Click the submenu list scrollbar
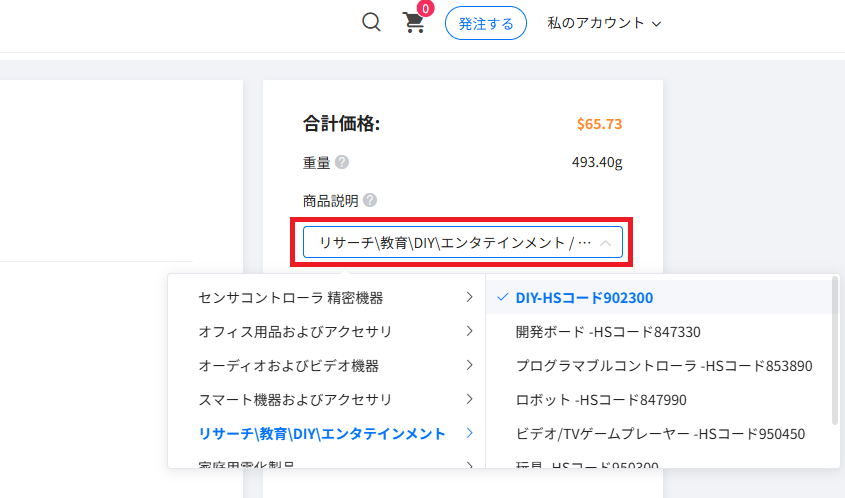845x498 pixels. [x=835, y=350]
